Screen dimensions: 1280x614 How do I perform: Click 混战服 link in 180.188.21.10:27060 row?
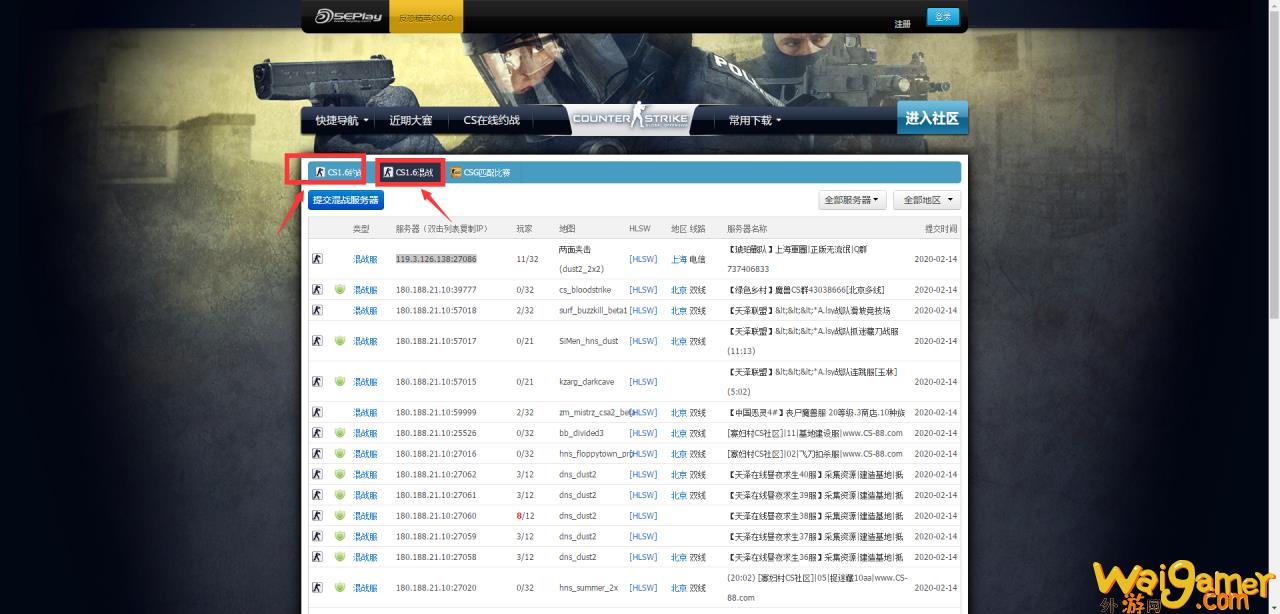click(365, 516)
